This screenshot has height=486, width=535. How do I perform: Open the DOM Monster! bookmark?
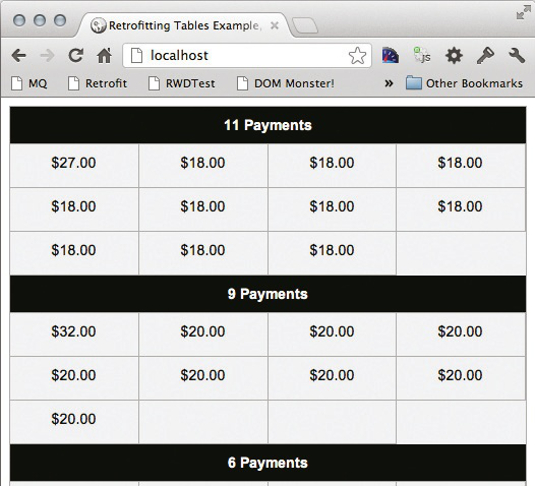286,83
